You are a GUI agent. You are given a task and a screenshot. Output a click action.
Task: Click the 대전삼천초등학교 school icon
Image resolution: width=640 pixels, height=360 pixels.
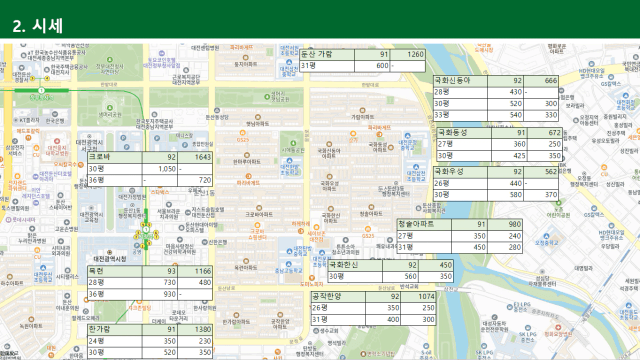click(x=416, y=167)
